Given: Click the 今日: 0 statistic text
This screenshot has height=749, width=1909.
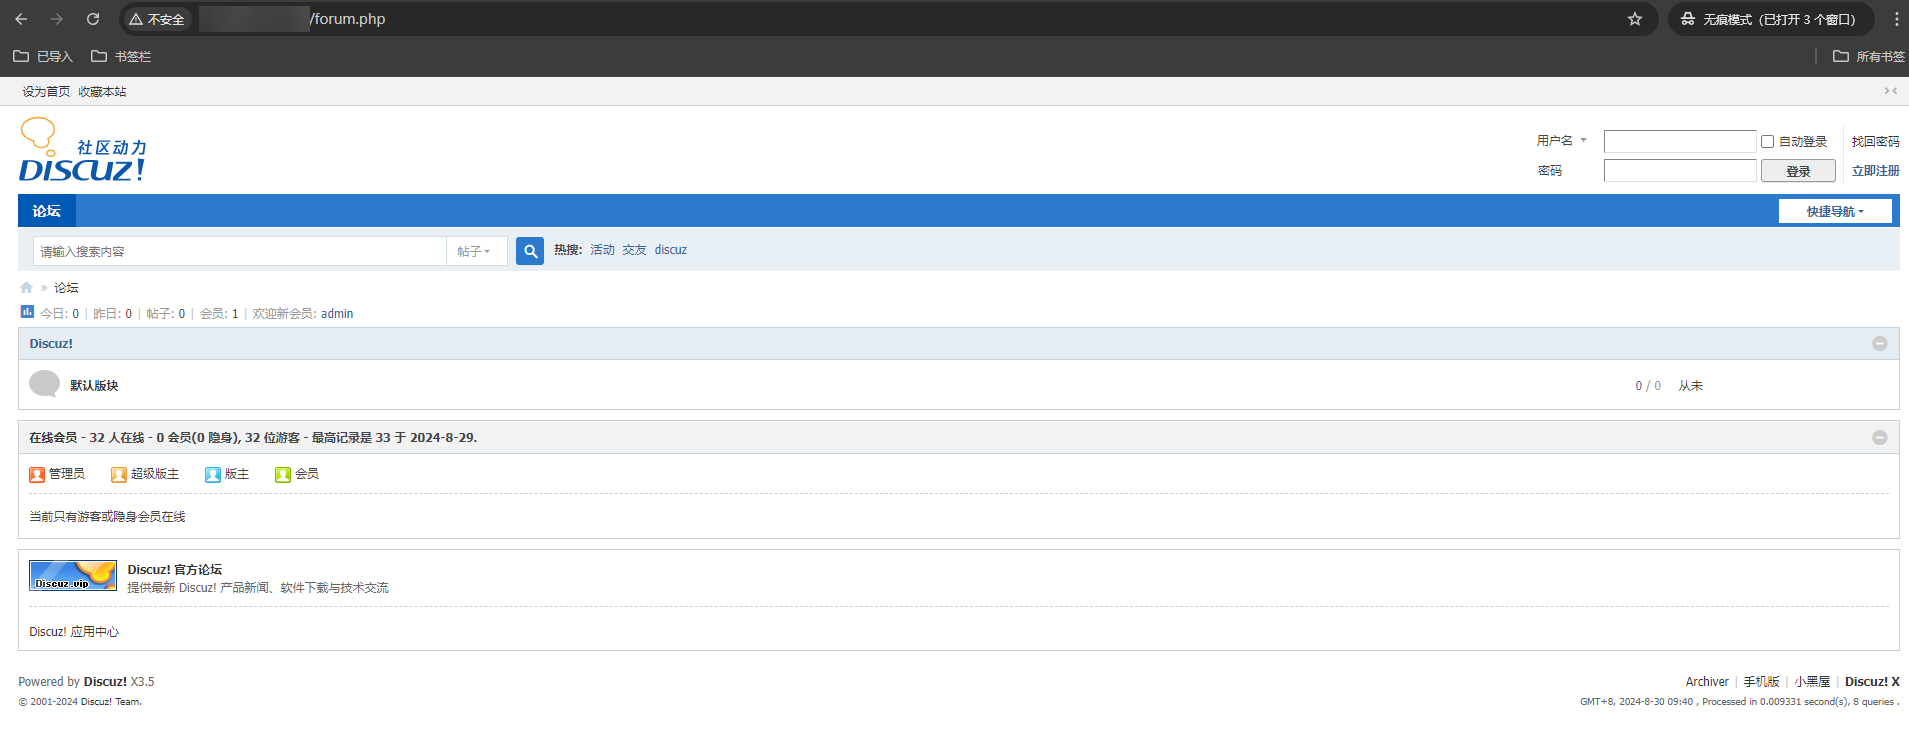Looking at the screenshot, I should tap(60, 314).
